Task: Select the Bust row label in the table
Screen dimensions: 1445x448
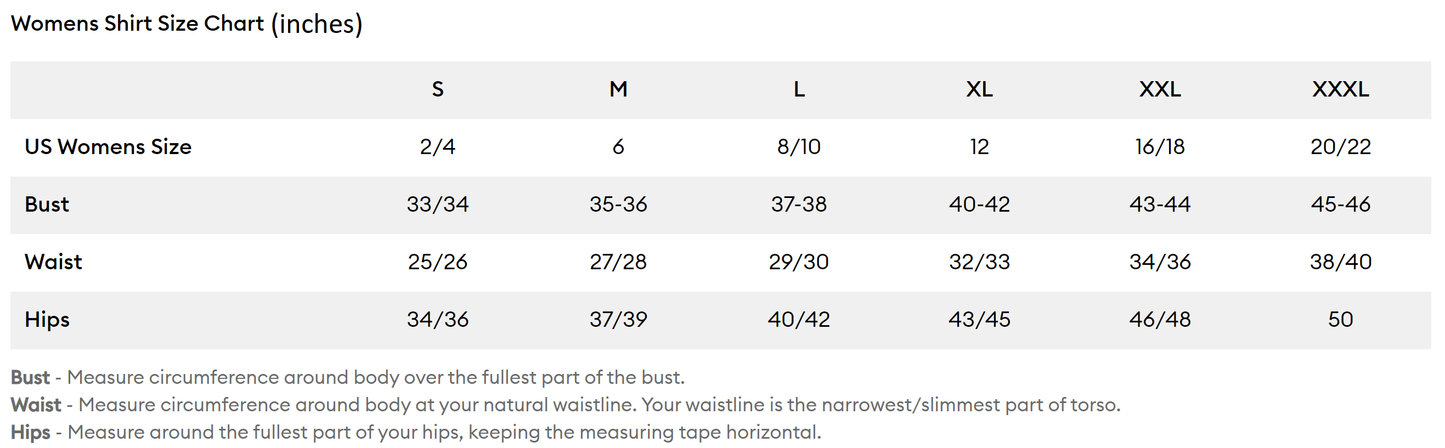Action: tap(47, 205)
